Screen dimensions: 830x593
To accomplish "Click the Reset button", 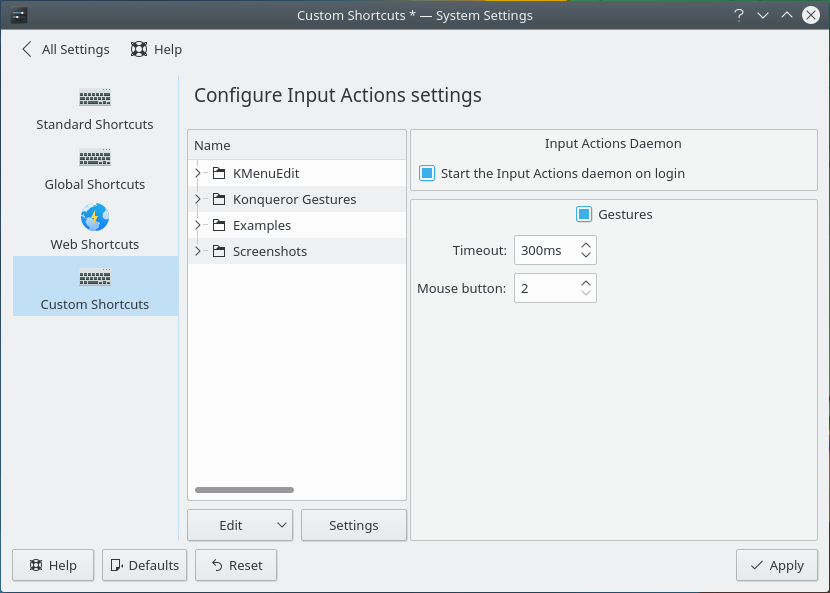I will click(x=236, y=565).
